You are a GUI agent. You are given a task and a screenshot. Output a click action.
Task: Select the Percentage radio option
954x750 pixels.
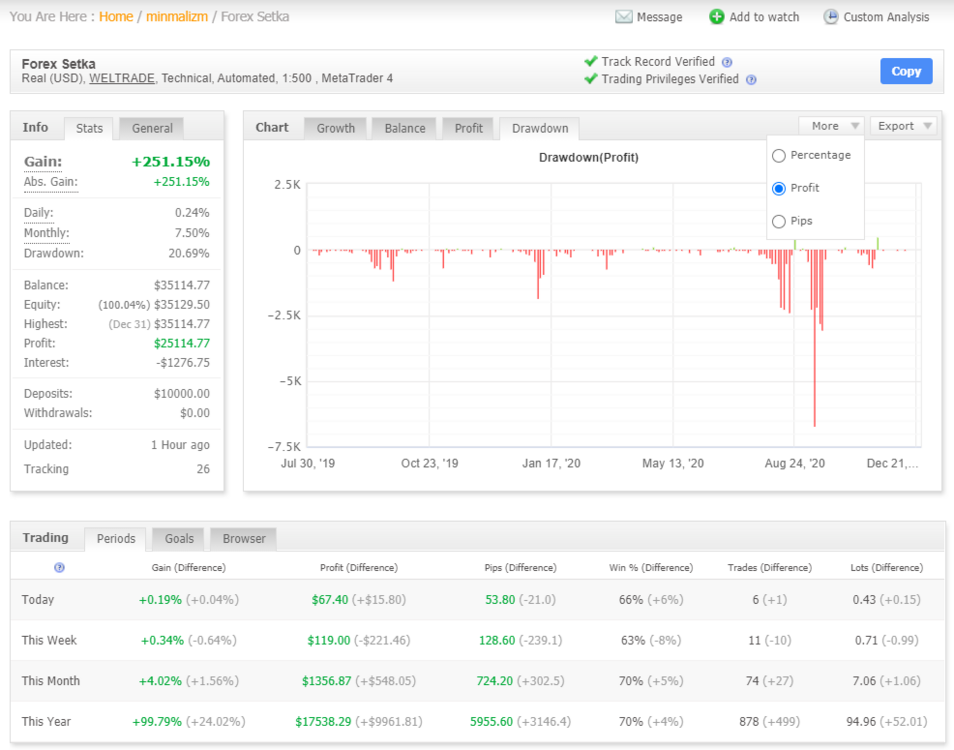tap(779, 156)
